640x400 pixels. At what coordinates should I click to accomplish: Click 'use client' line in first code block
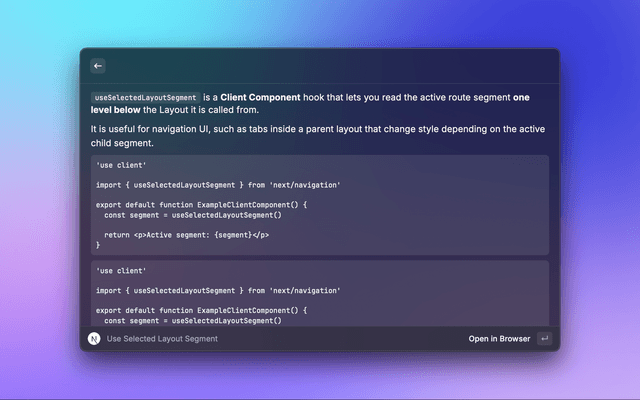click(121, 165)
